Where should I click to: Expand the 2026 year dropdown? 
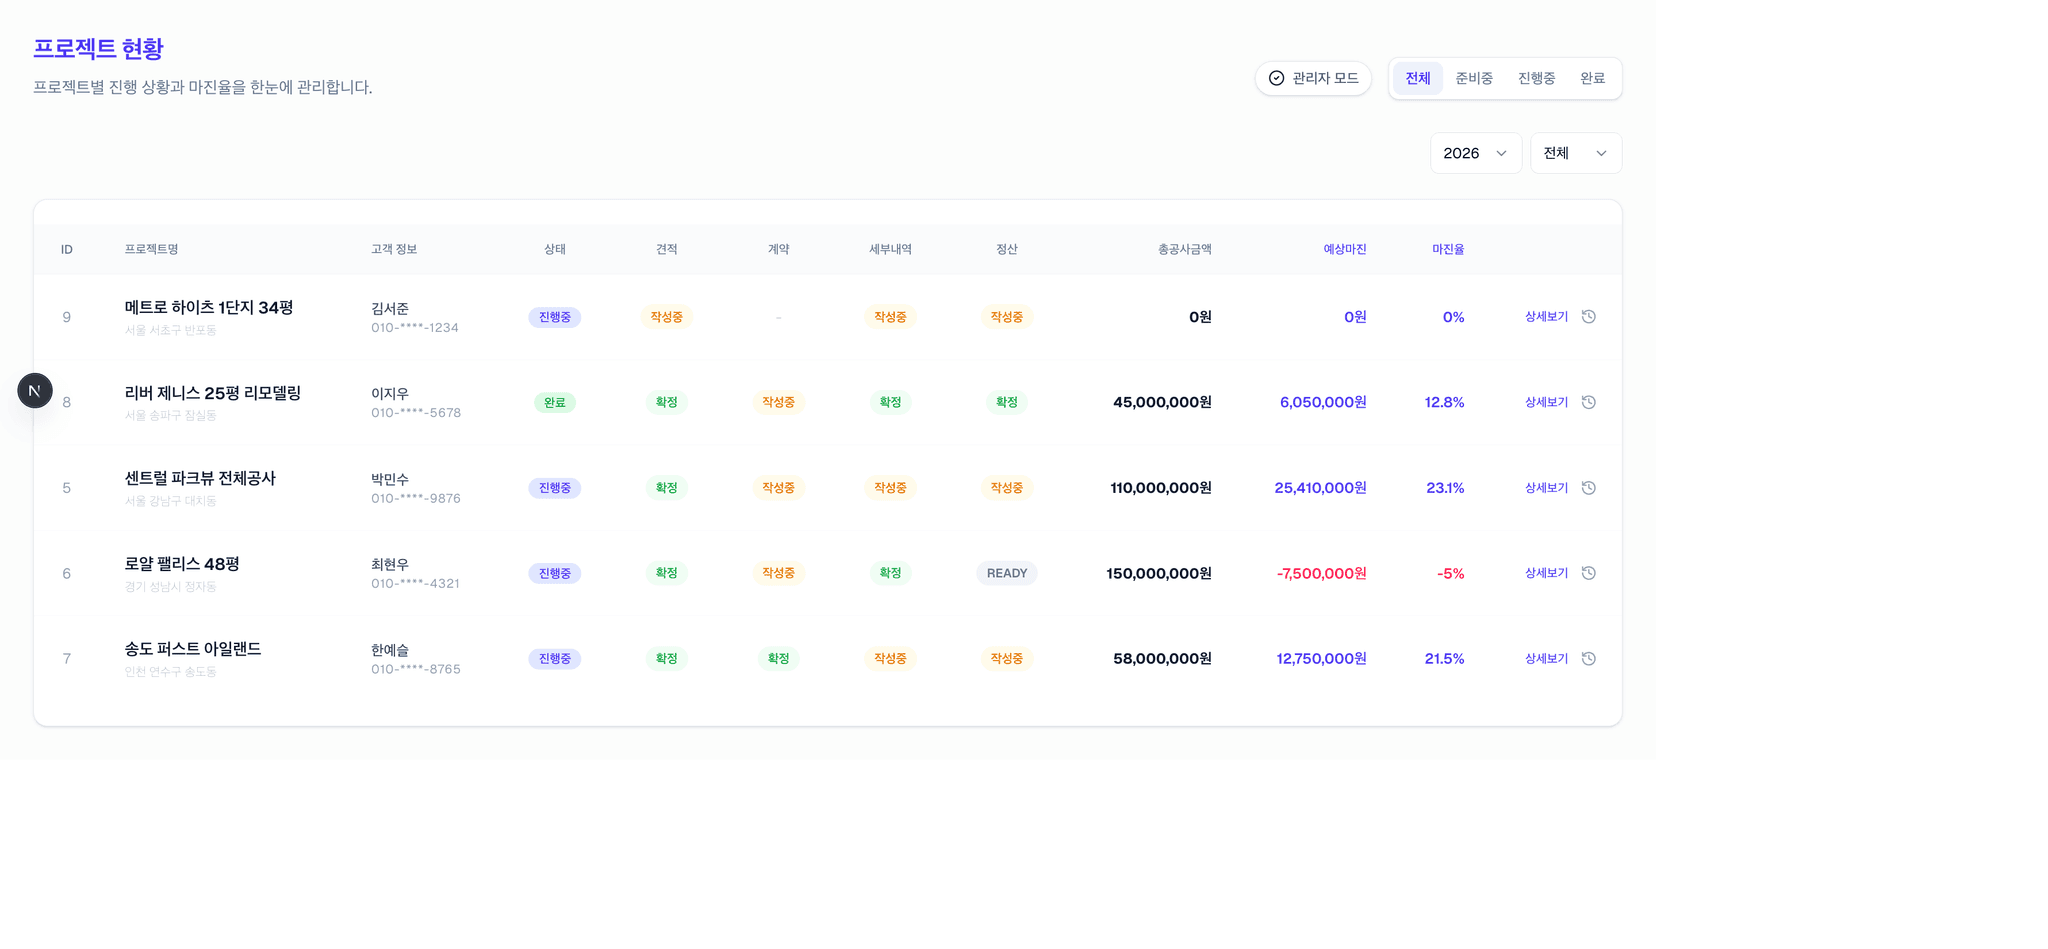(1475, 153)
